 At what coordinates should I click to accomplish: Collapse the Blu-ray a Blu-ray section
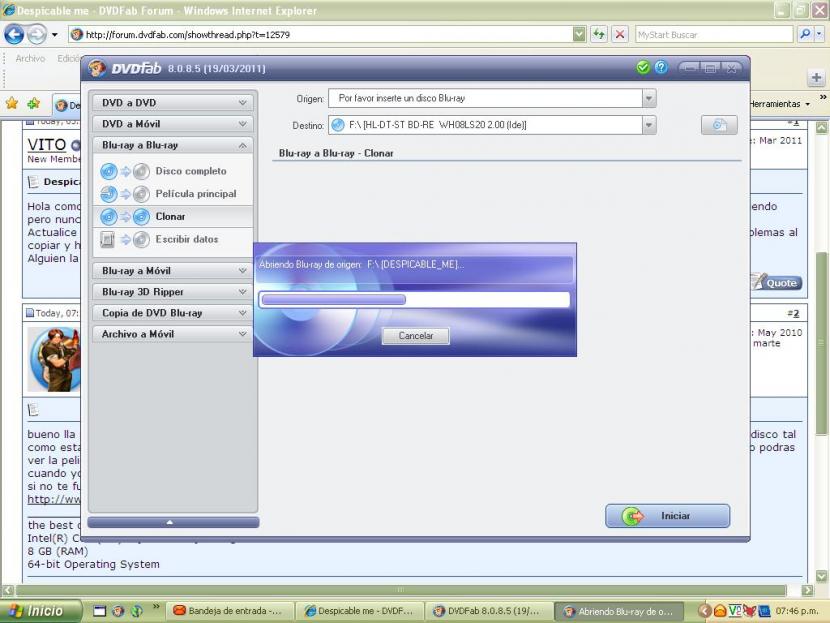pyautogui.click(x=173, y=145)
